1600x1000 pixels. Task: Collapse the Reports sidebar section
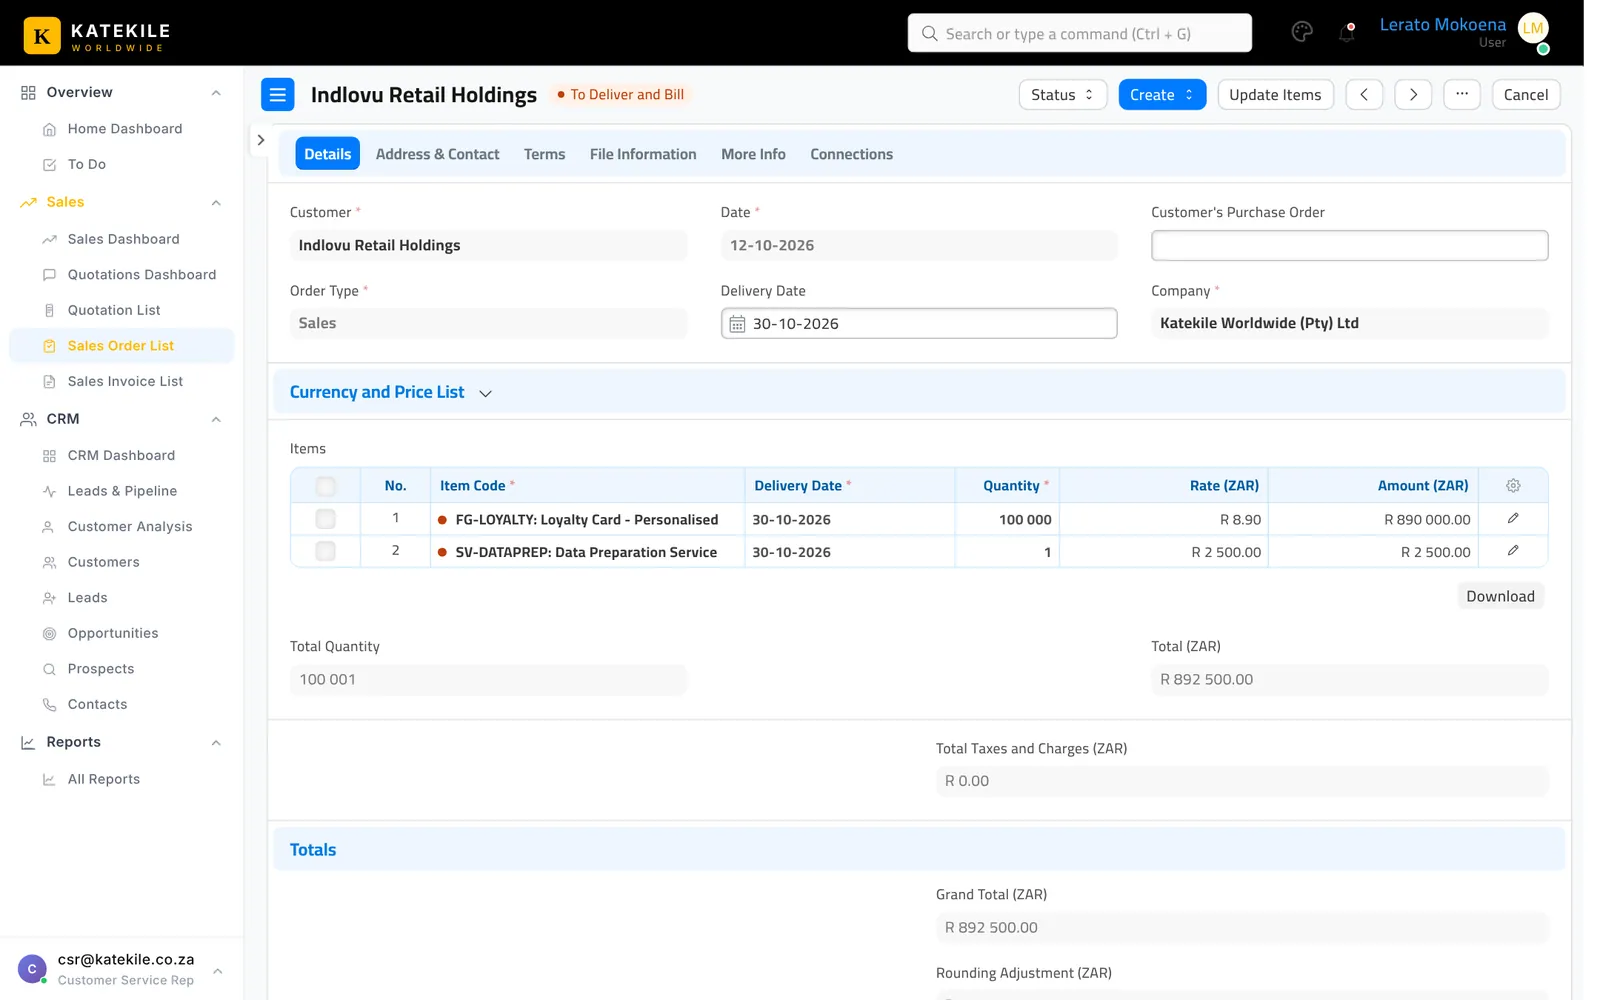coord(216,743)
